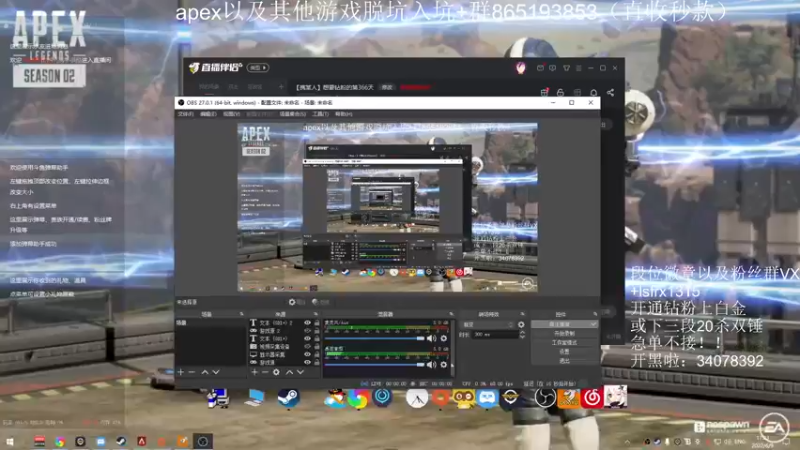Screen dimensions: 800x450
Task: Open Steam icon in the dock
Action: point(288,398)
